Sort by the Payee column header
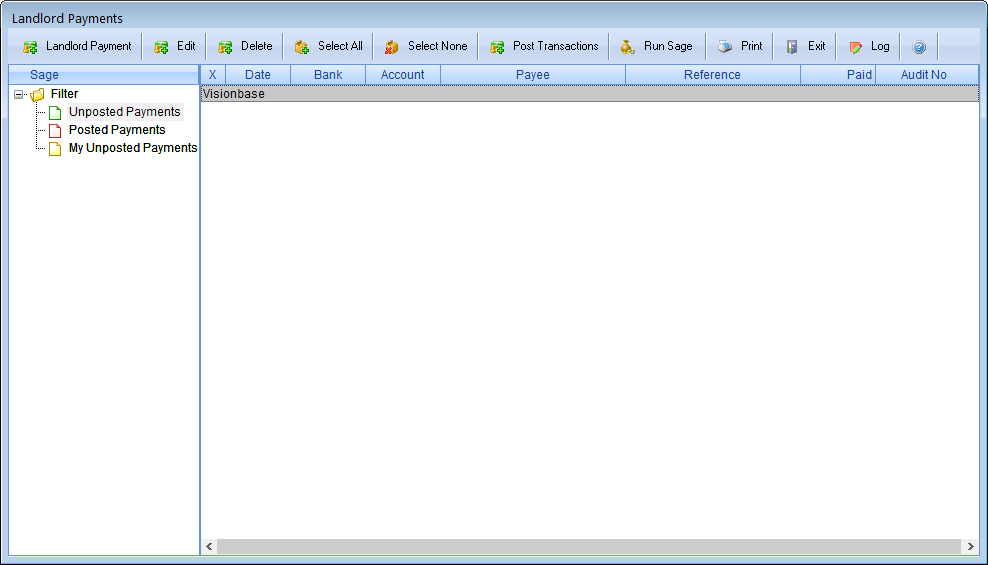 (532, 75)
